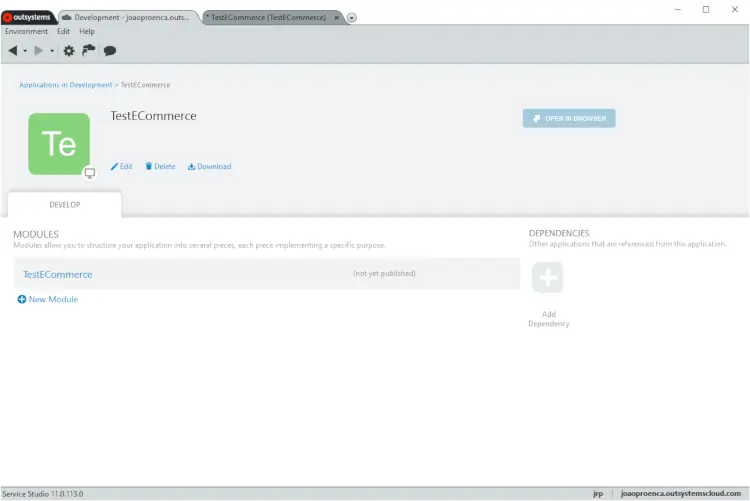Click the forward navigation arrow
Viewport: 750px width, 501px height.
point(39,51)
